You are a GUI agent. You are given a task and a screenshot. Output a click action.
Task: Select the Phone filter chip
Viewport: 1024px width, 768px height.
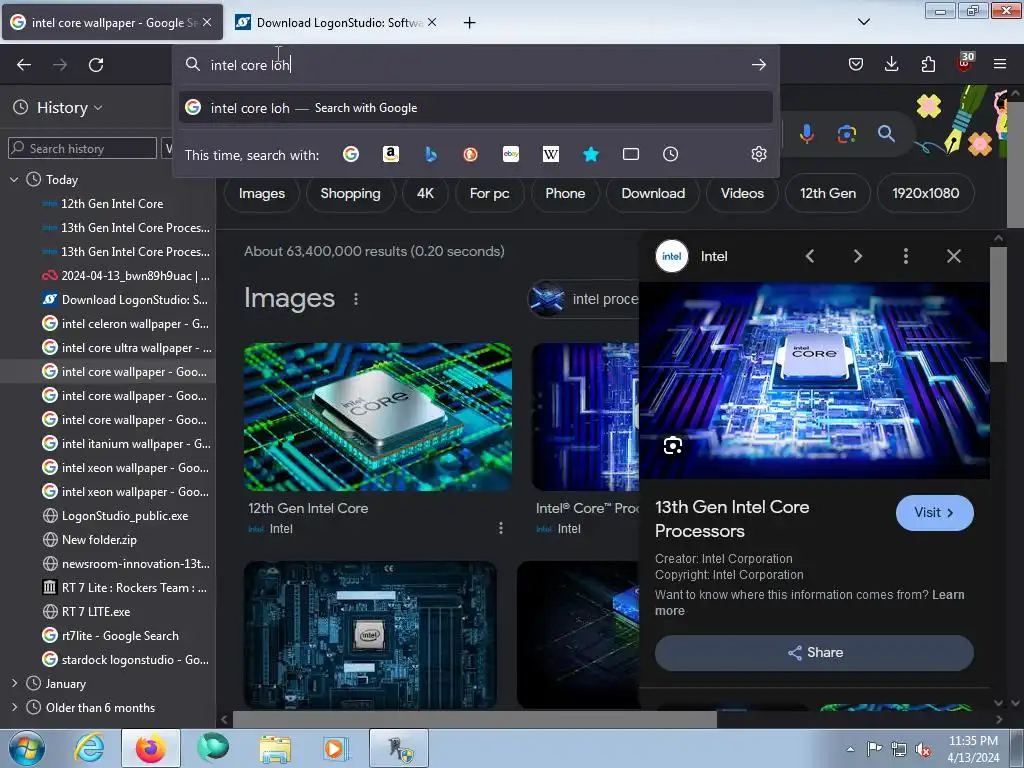(565, 193)
